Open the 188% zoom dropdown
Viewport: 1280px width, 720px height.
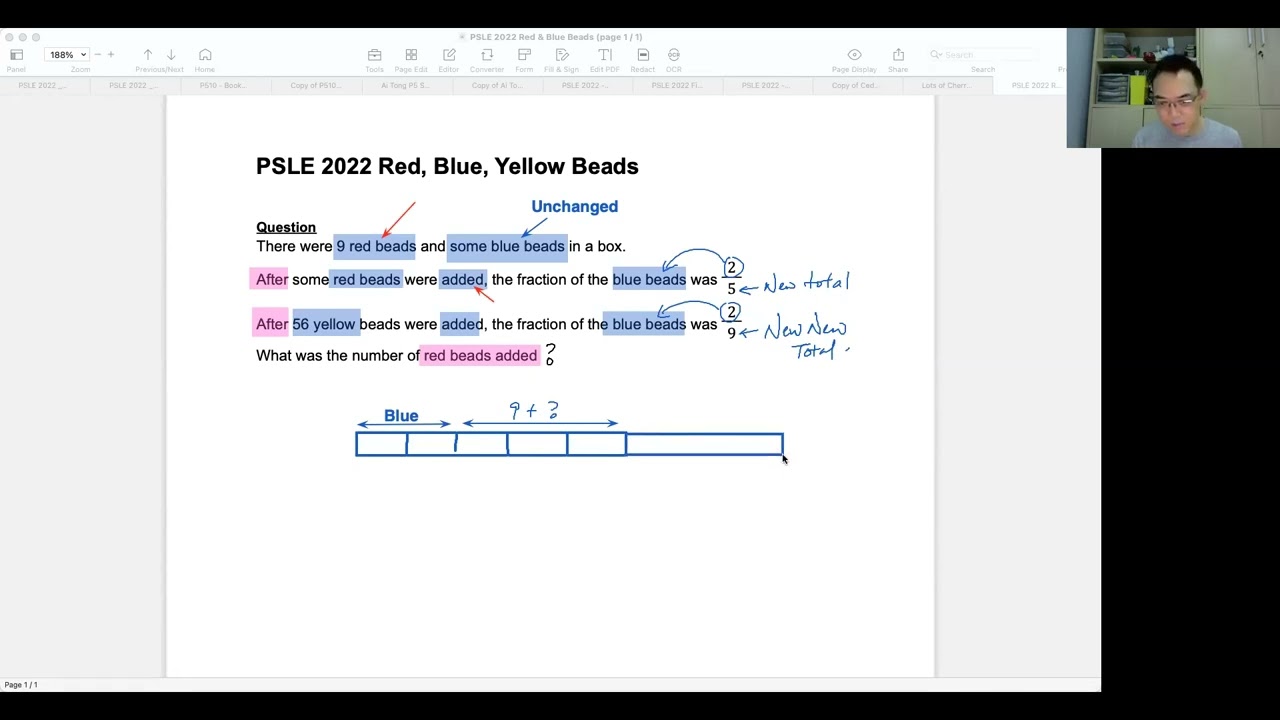tap(68, 55)
